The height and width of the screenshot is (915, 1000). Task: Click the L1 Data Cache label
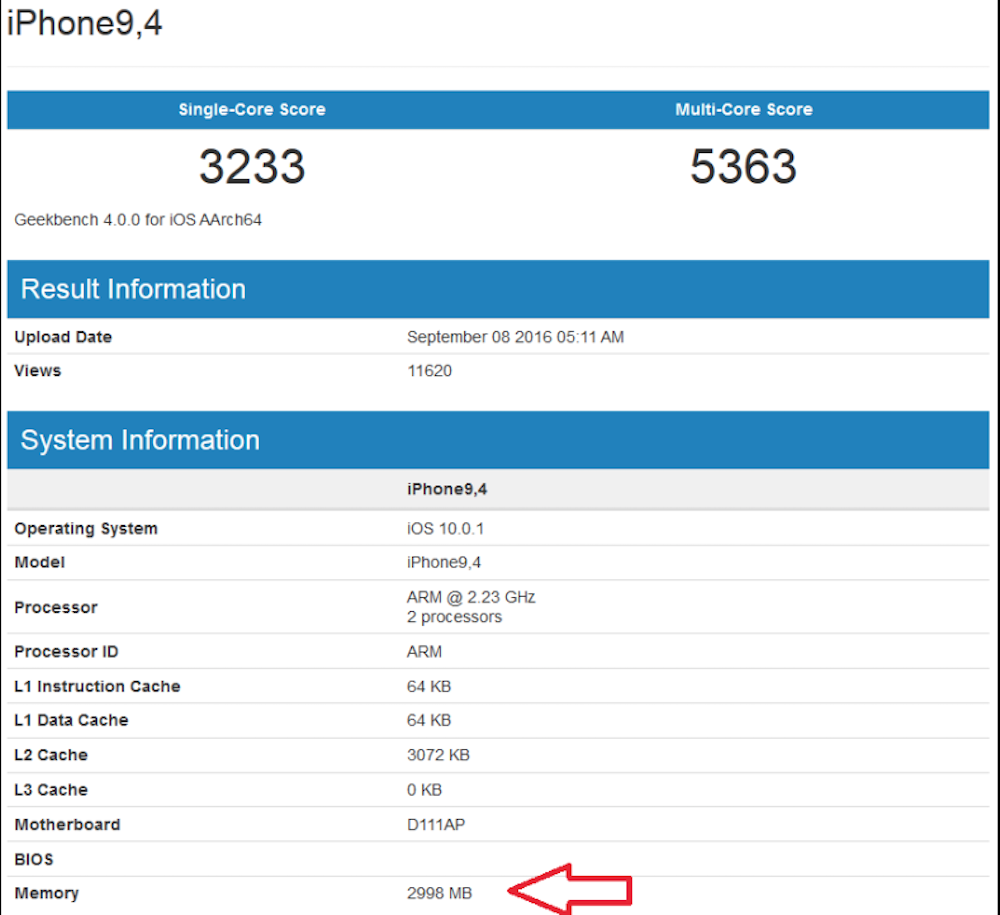pyautogui.click(x=71, y=720)
